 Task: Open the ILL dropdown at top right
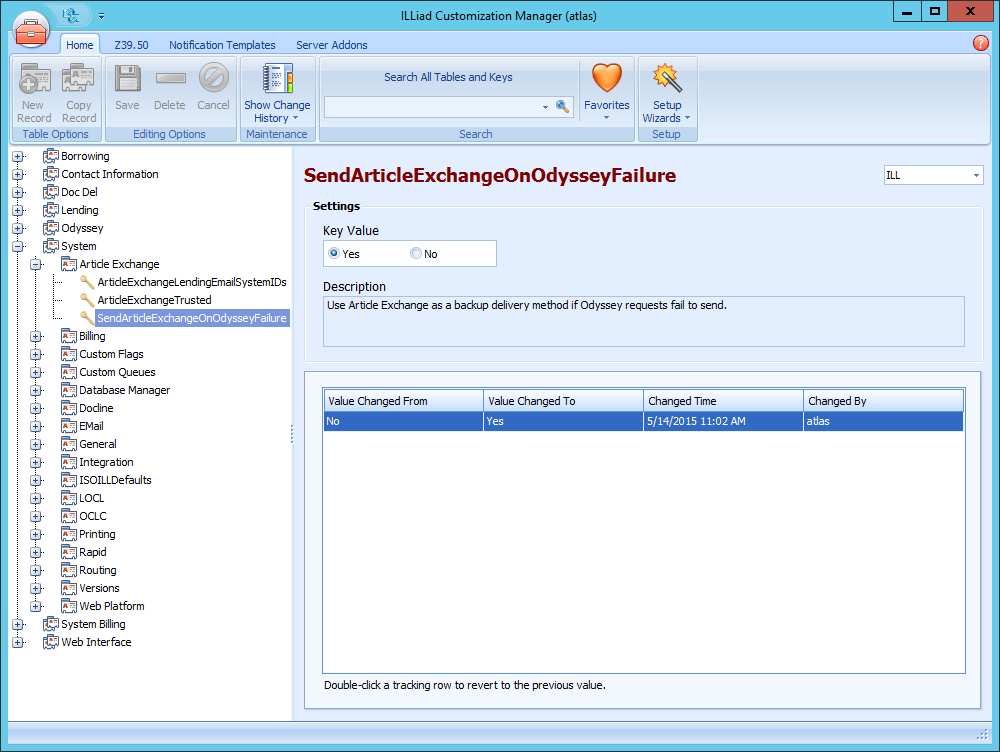pos(976,174)
